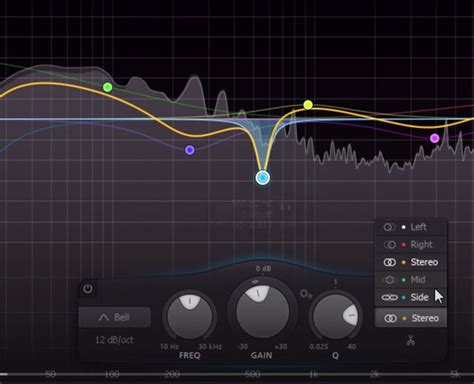The width and height of the screenshot is (474, 384).
Task: Click the gain-Q interaction gear icon
Action: tap(305, 294)
